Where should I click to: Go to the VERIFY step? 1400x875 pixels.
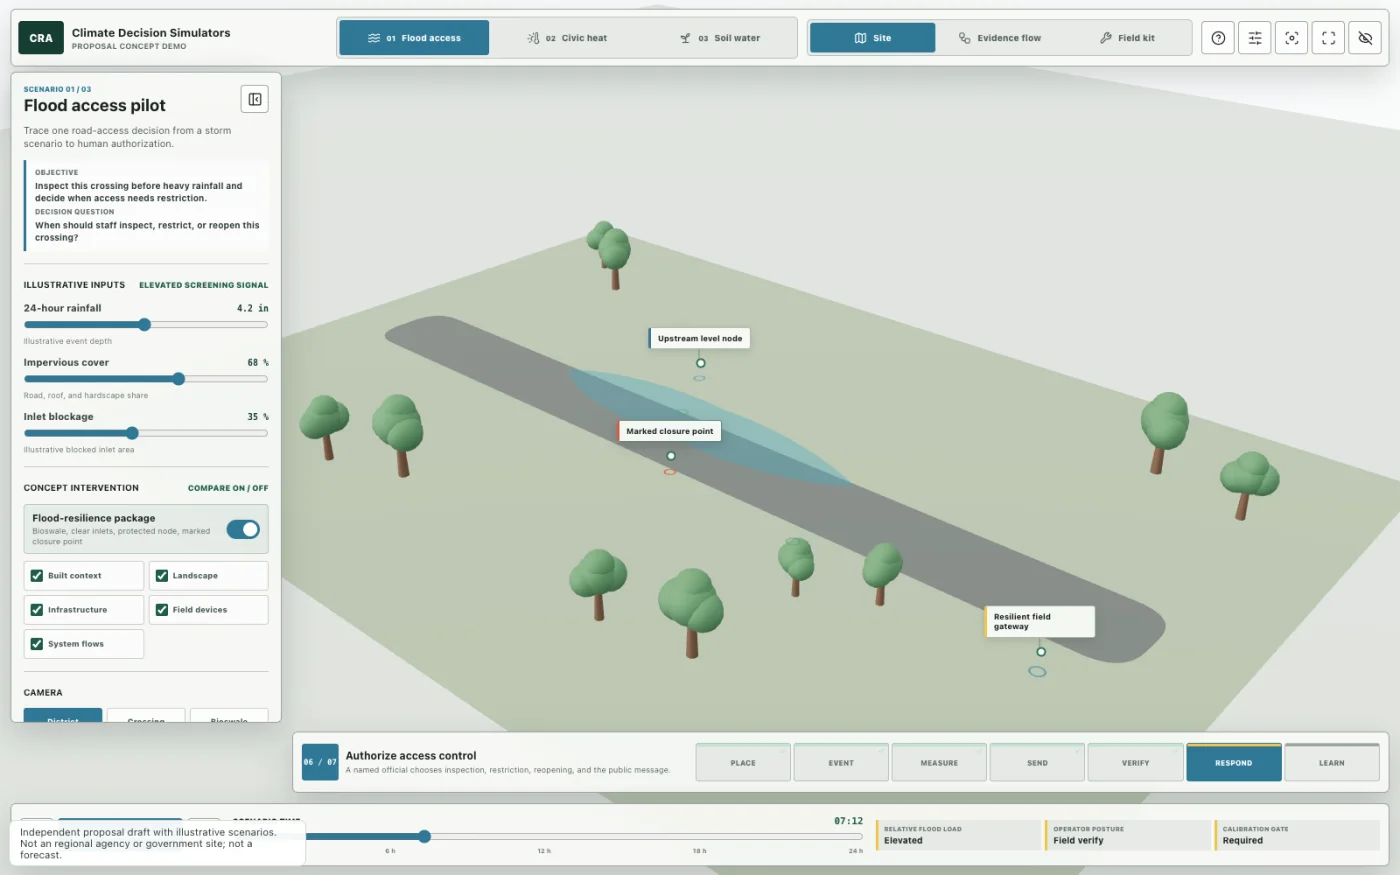1135,762
